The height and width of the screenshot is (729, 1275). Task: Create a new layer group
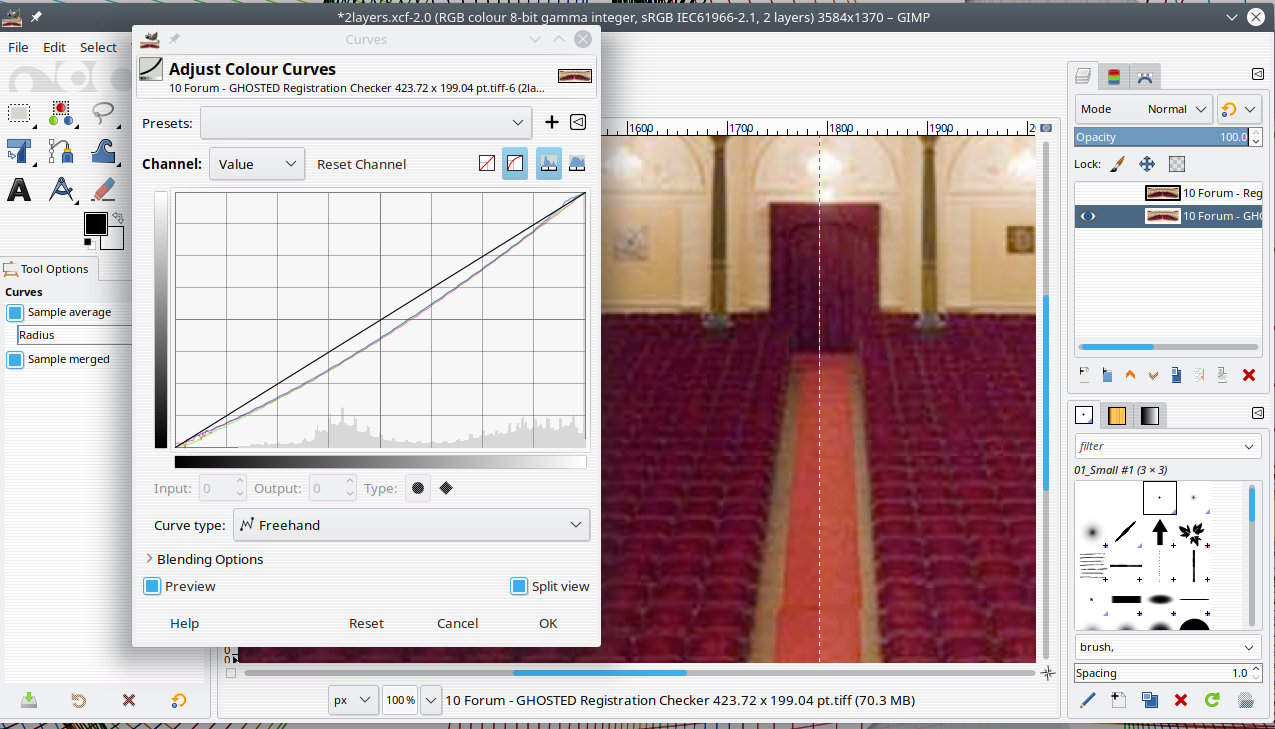[x=1107, y=375]
